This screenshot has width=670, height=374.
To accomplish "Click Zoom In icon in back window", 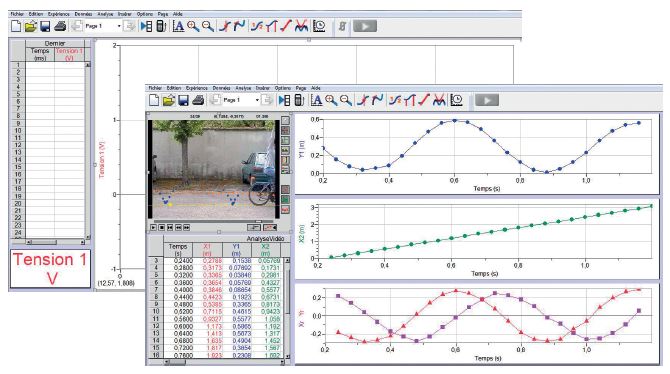I will coord(193,27).
